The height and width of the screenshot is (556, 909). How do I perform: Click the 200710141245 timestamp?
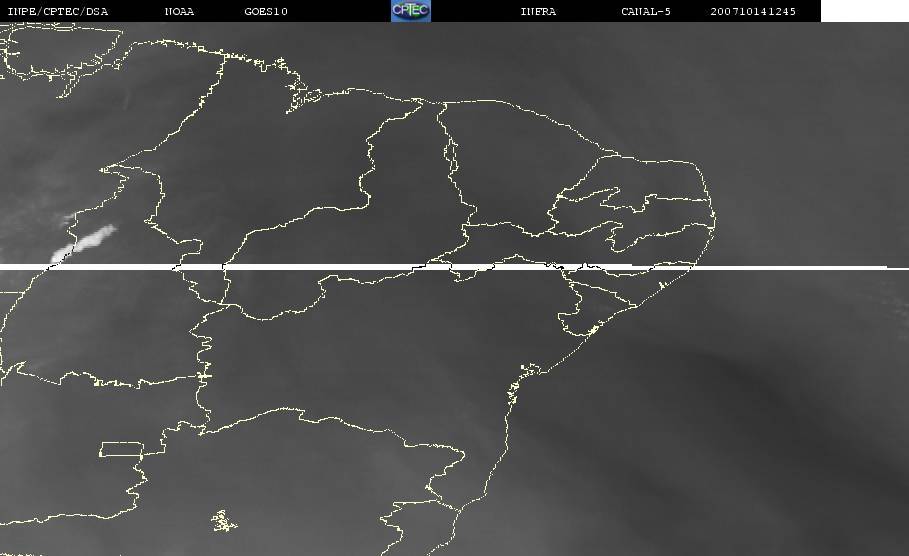click(753, 12)
